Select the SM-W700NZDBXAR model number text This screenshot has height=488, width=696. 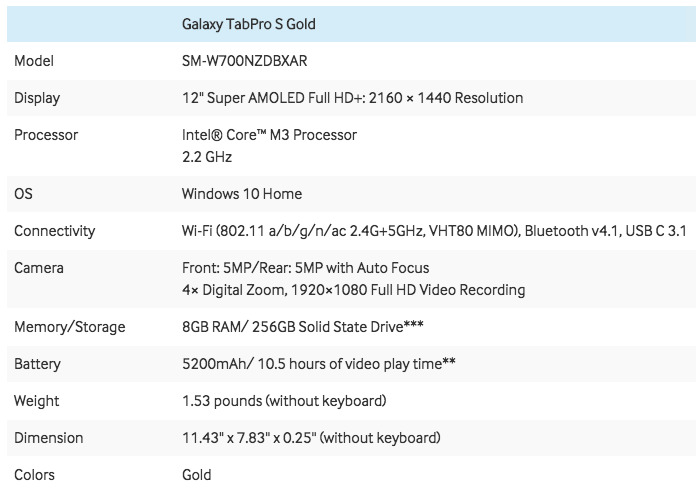pos(244,61)
